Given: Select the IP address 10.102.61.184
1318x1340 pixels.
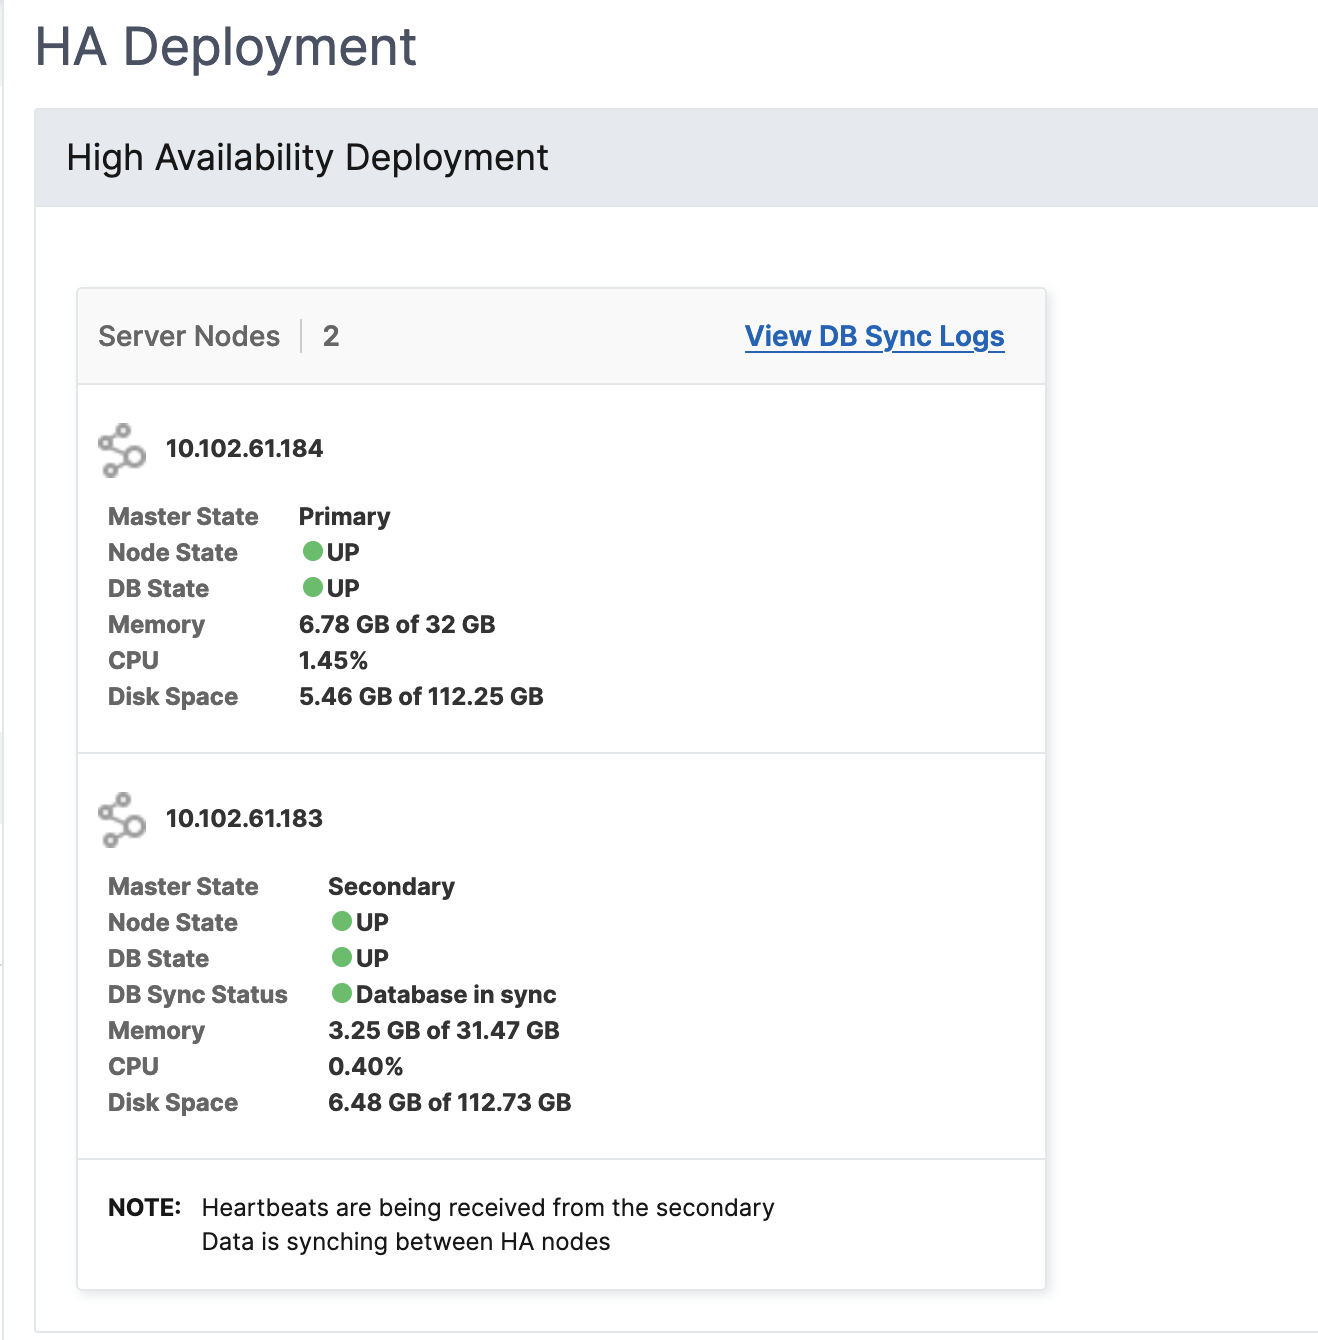Looking at the screenshot, I should pos(244,449).
